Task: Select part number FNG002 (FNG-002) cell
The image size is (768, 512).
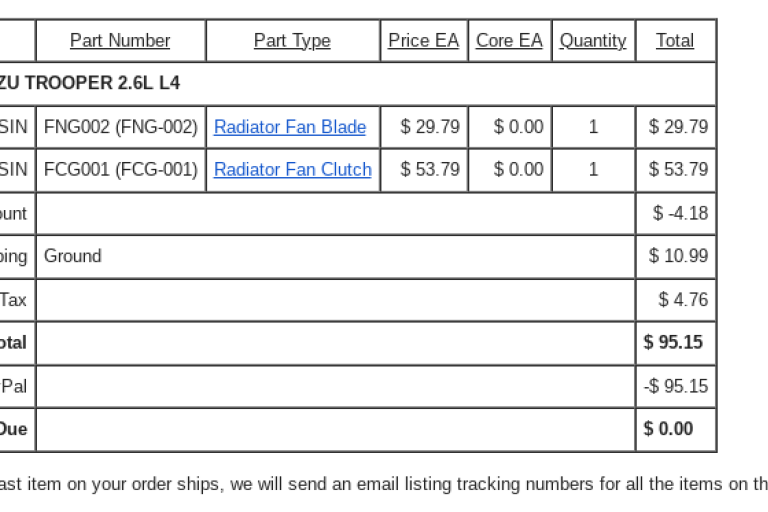Action: click(121, 127)
